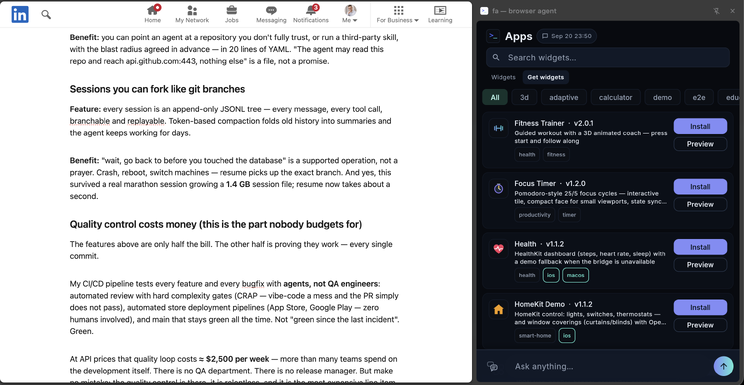Click the browser agent terminal icon in title bar
Viewport: 744px width, 385px height.
pyautogui.click(x=484, y=11)
